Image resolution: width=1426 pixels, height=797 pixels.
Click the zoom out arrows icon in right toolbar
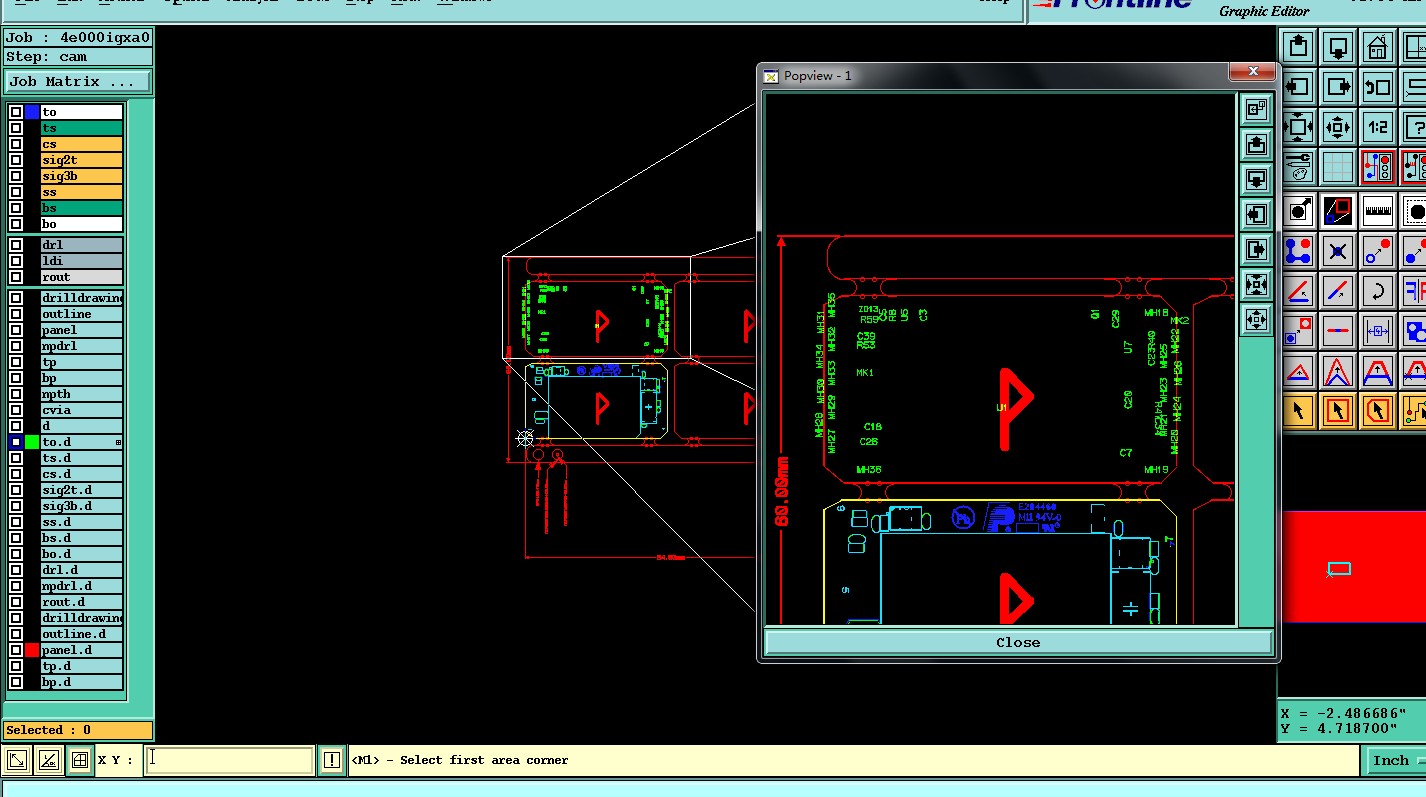click(1338, 126)
